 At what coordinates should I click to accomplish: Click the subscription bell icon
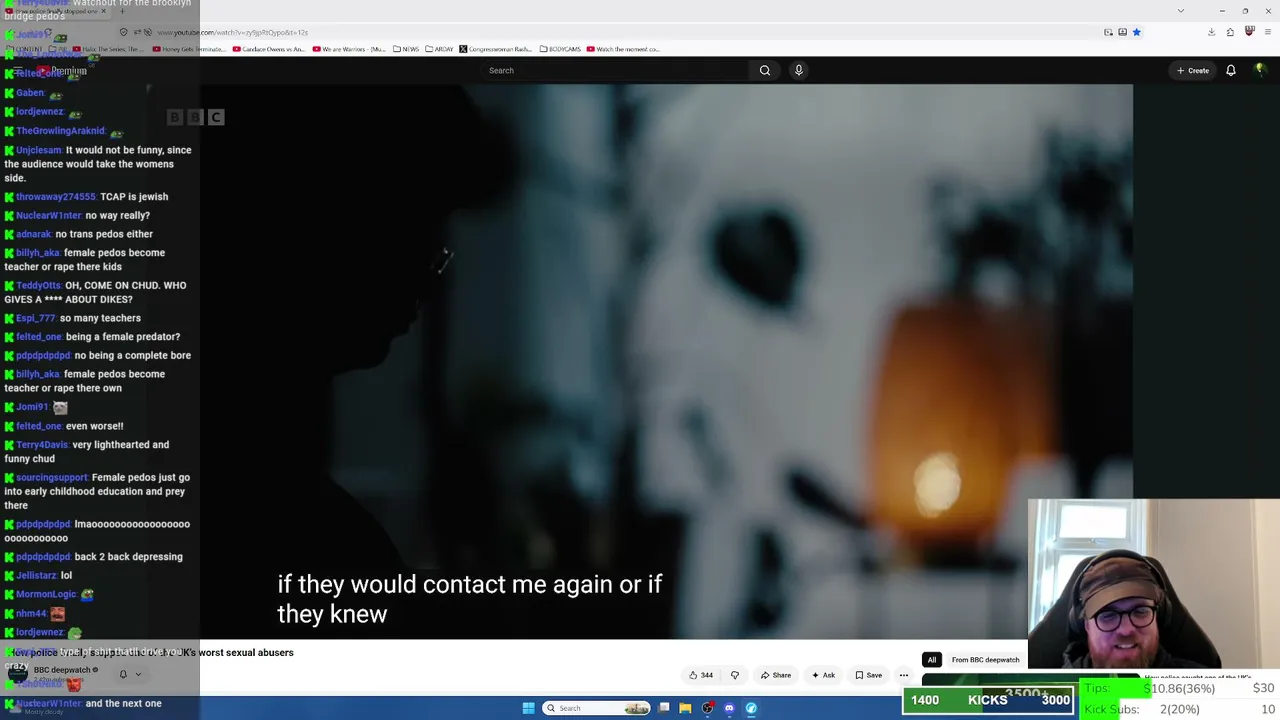pyautogui.click(x=123, y=675)
